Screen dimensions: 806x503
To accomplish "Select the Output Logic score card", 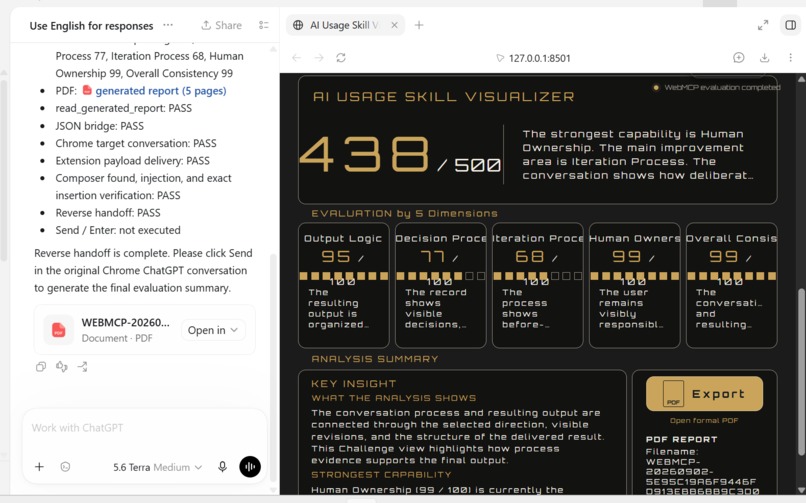I will click(343, 285).
